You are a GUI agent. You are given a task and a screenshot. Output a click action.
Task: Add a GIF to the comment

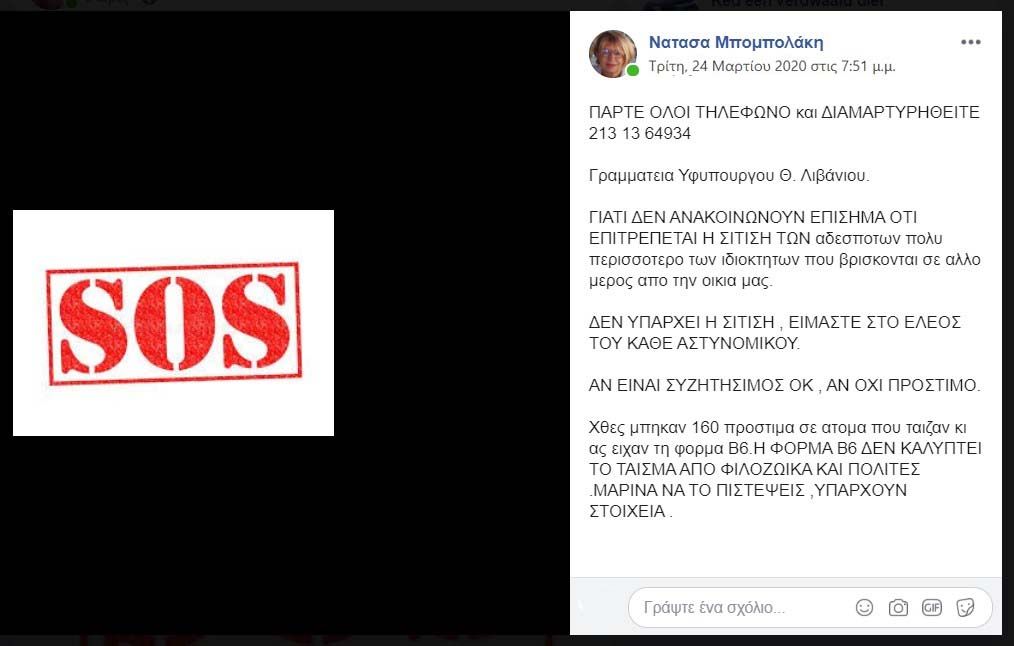pos(931,607)
